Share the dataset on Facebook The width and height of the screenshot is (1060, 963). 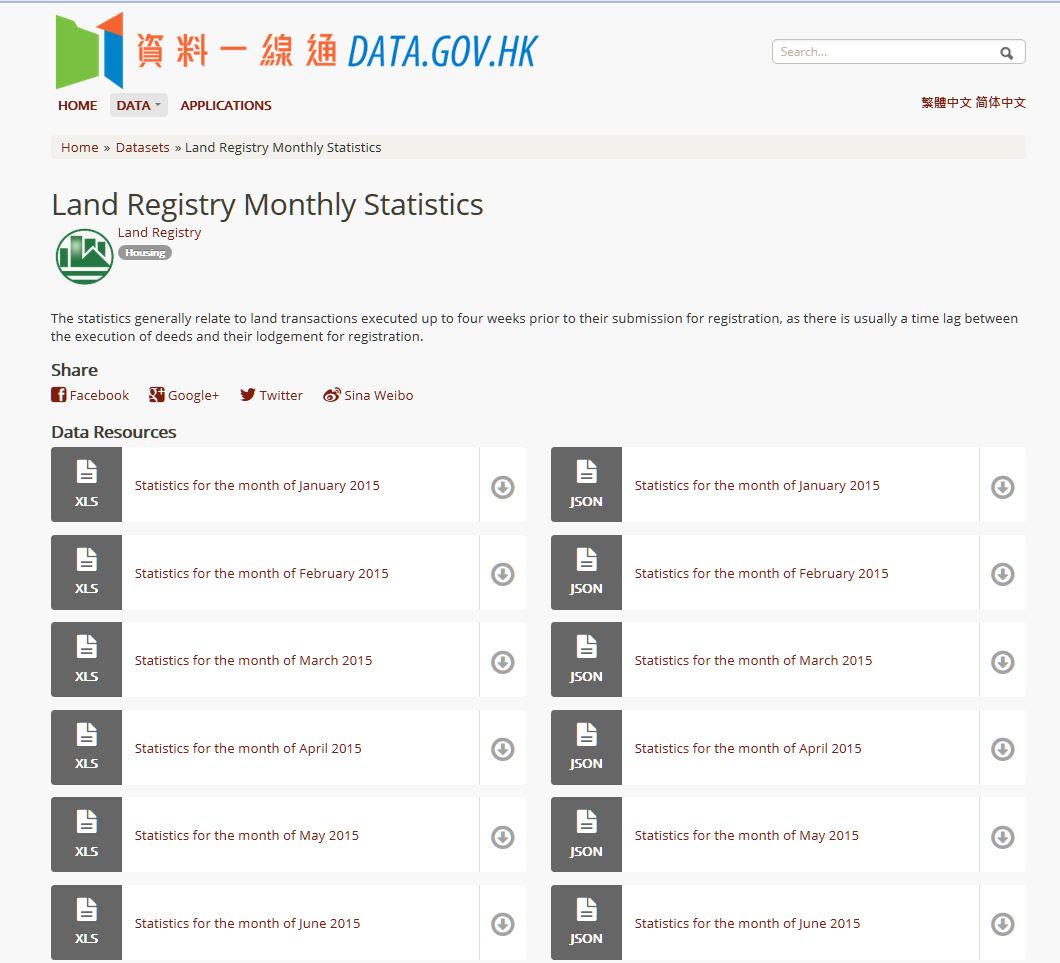click(x=90, y=395)
